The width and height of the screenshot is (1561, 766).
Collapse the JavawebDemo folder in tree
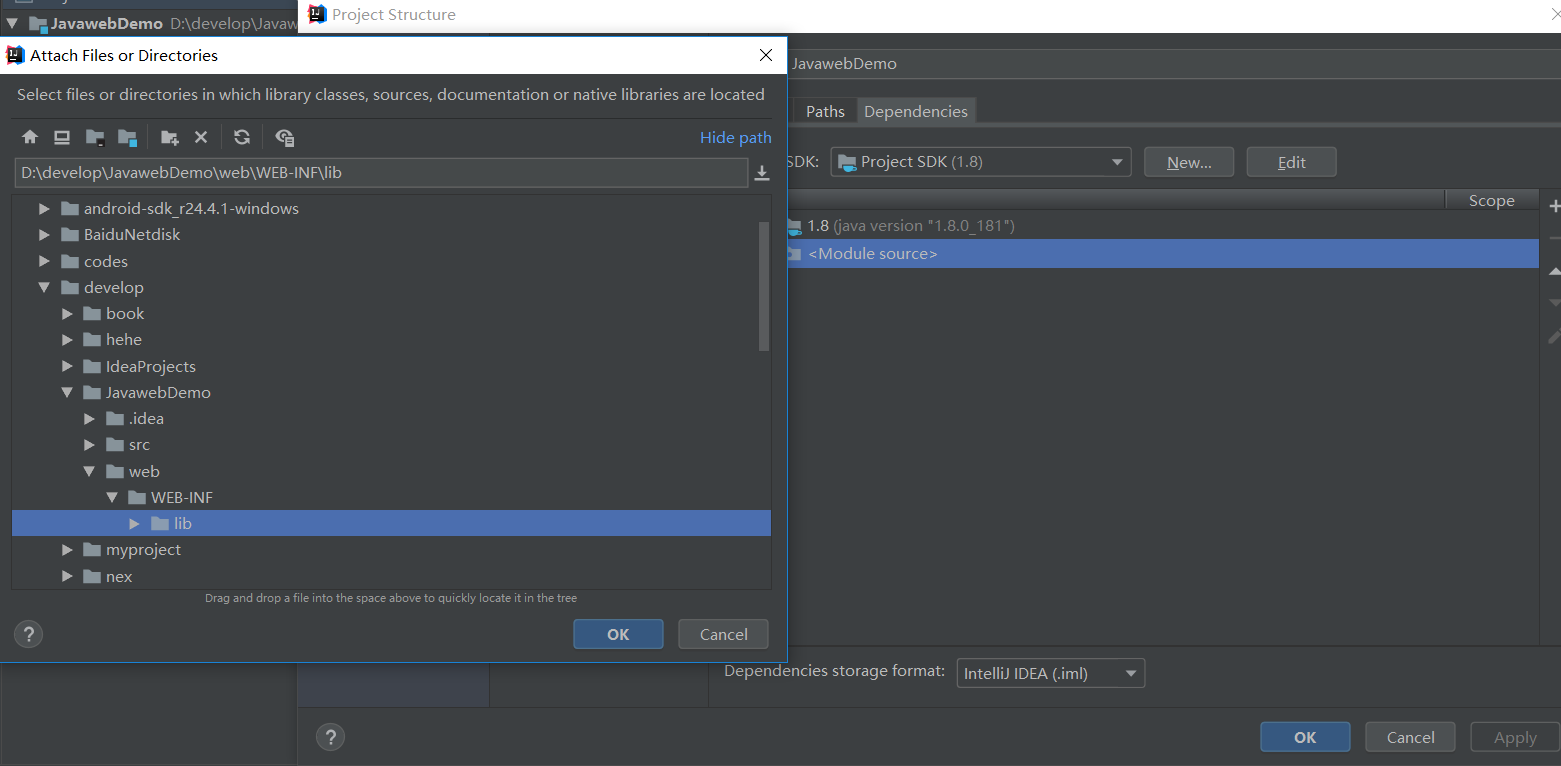point(67,393)
